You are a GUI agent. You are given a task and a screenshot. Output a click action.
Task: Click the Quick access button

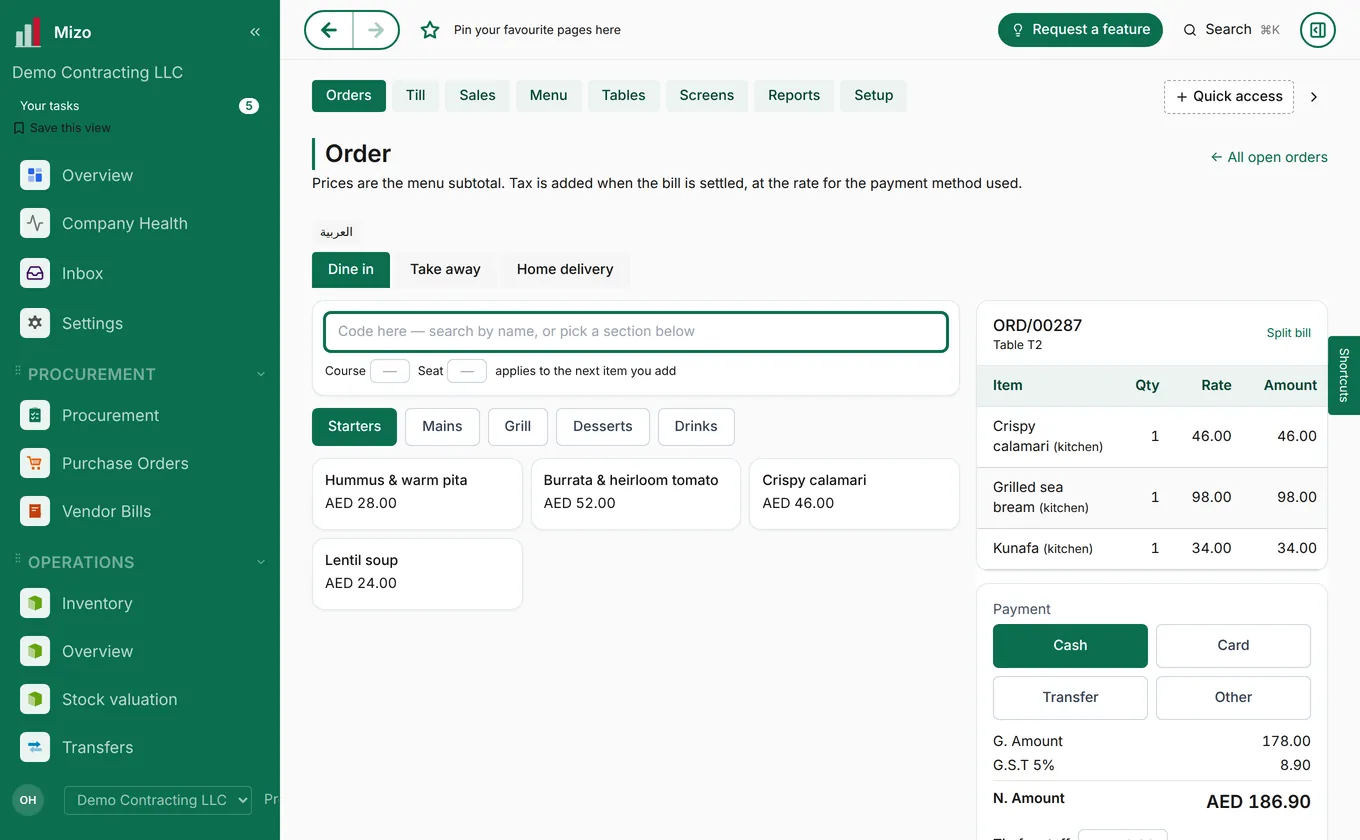click(x=1229, y=97)
